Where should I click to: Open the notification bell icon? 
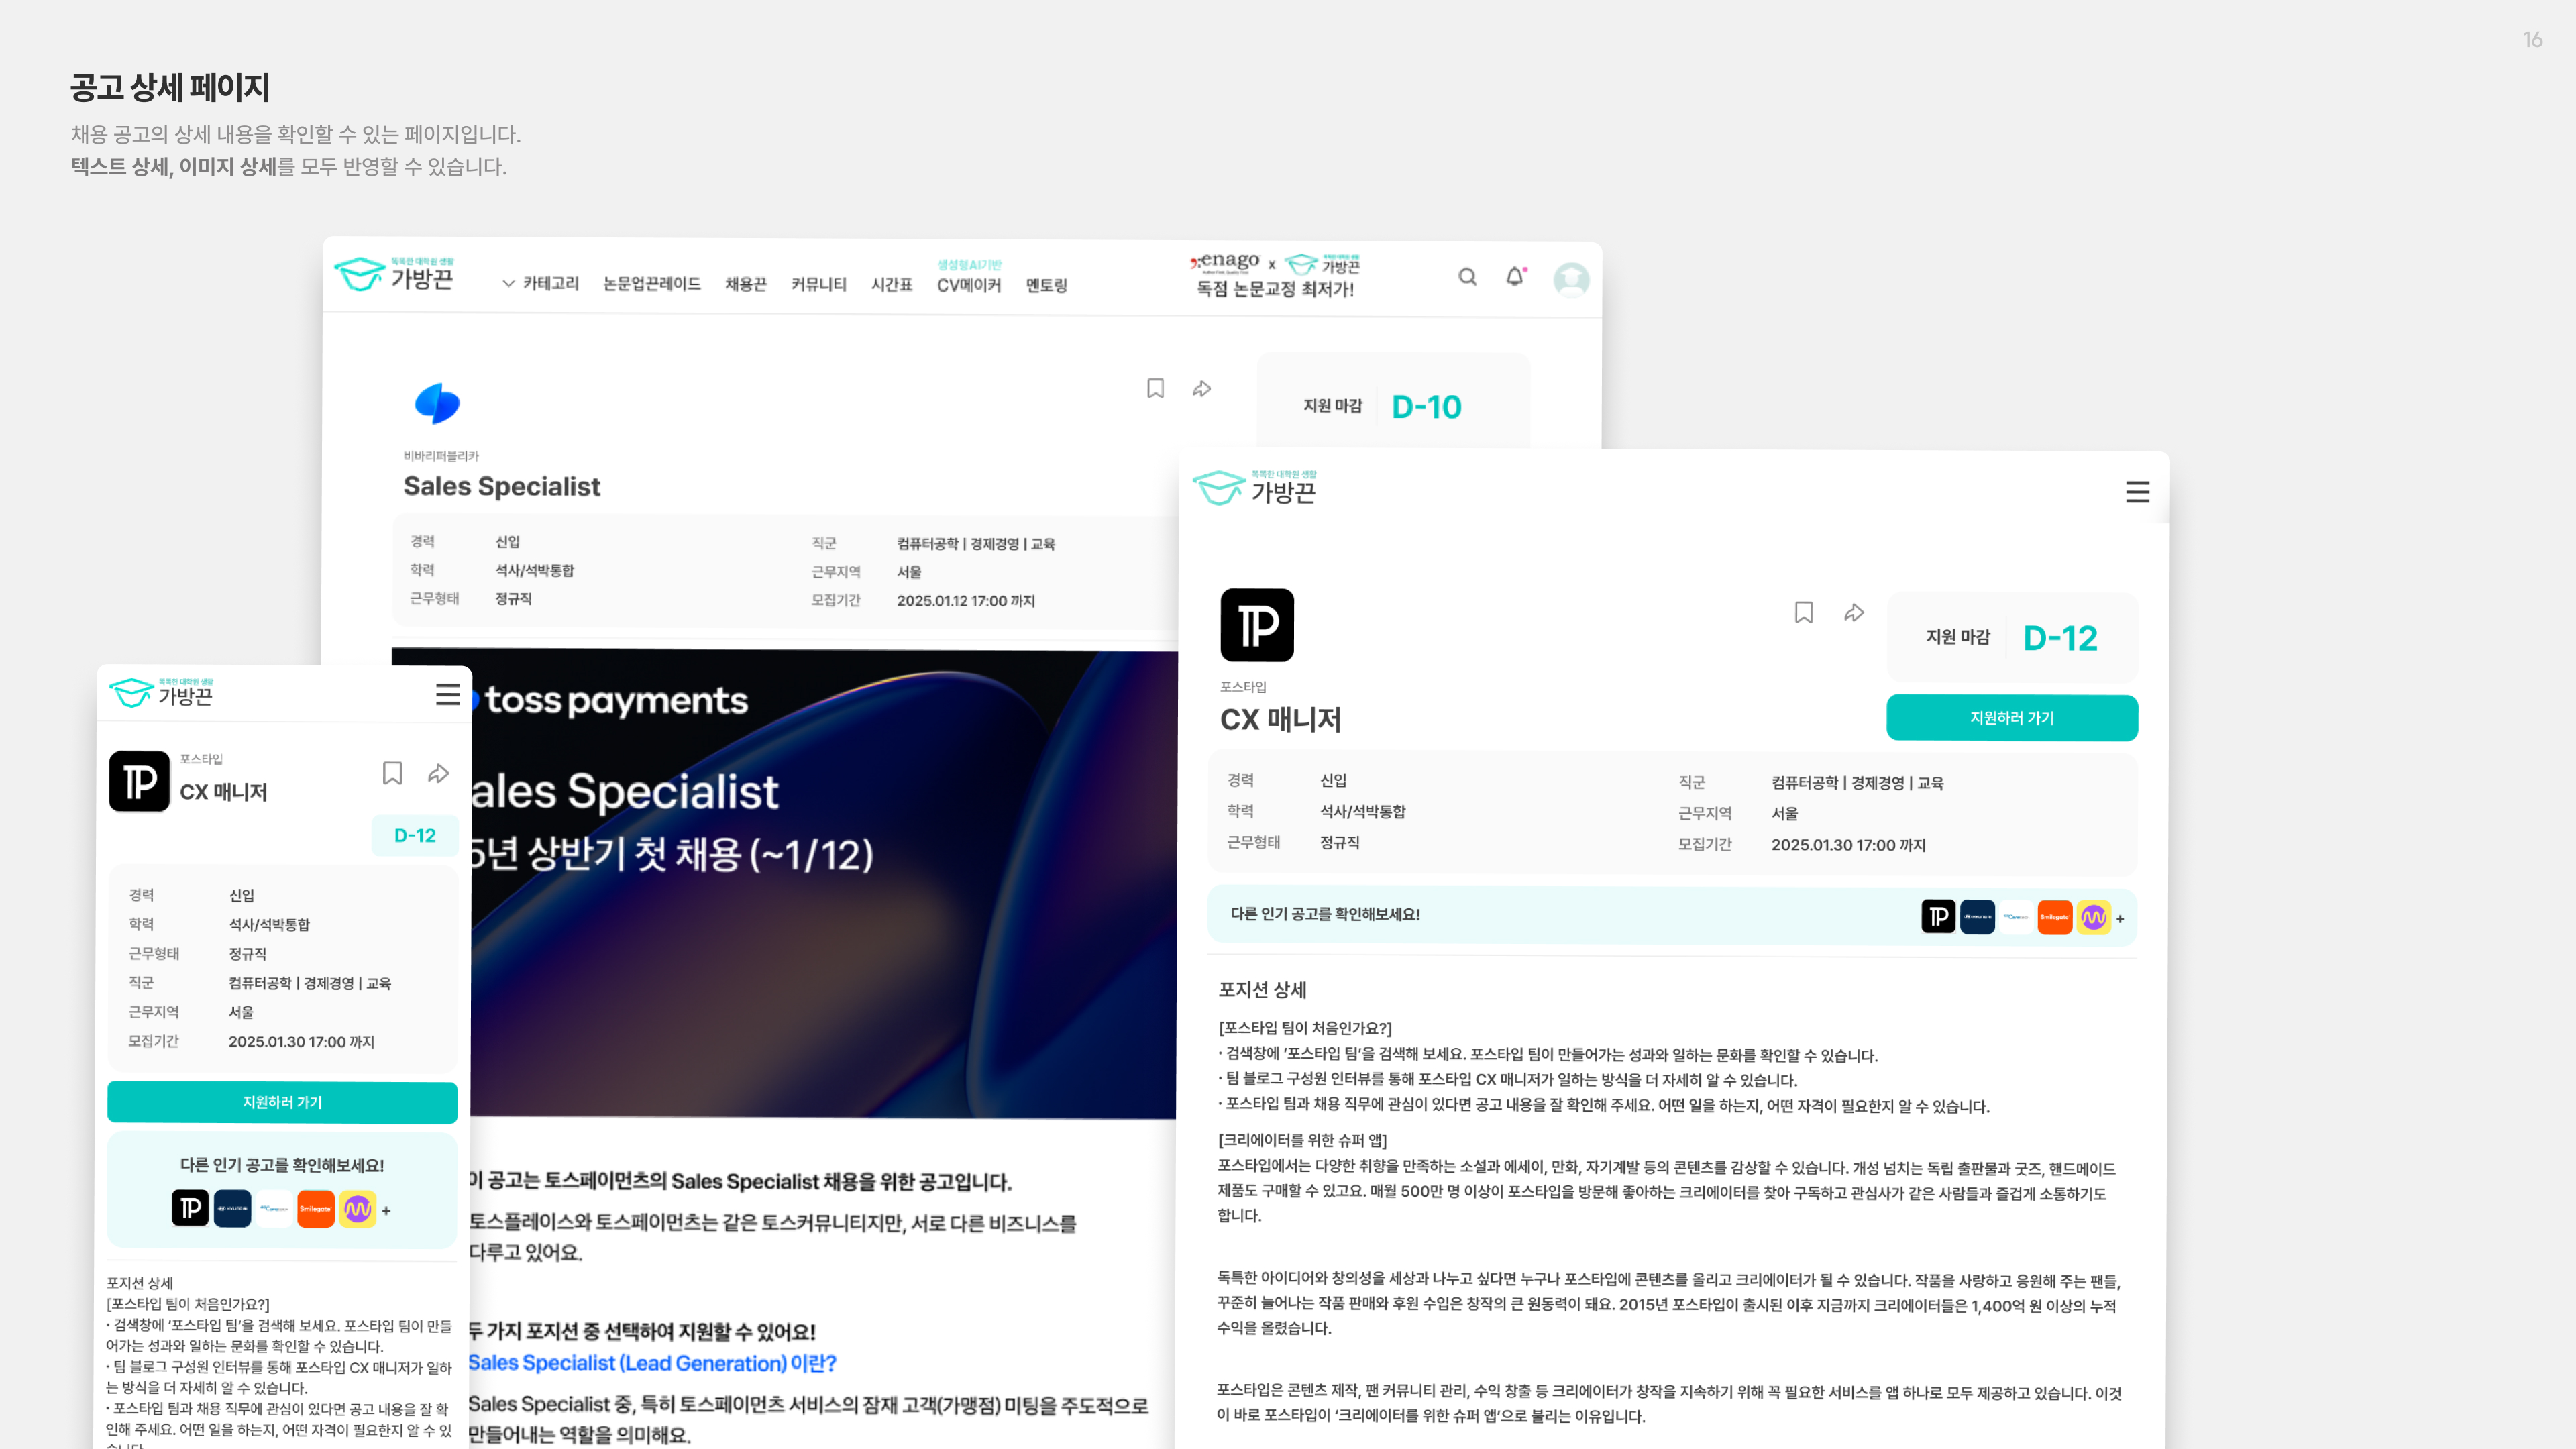(x=1514, y=277)
